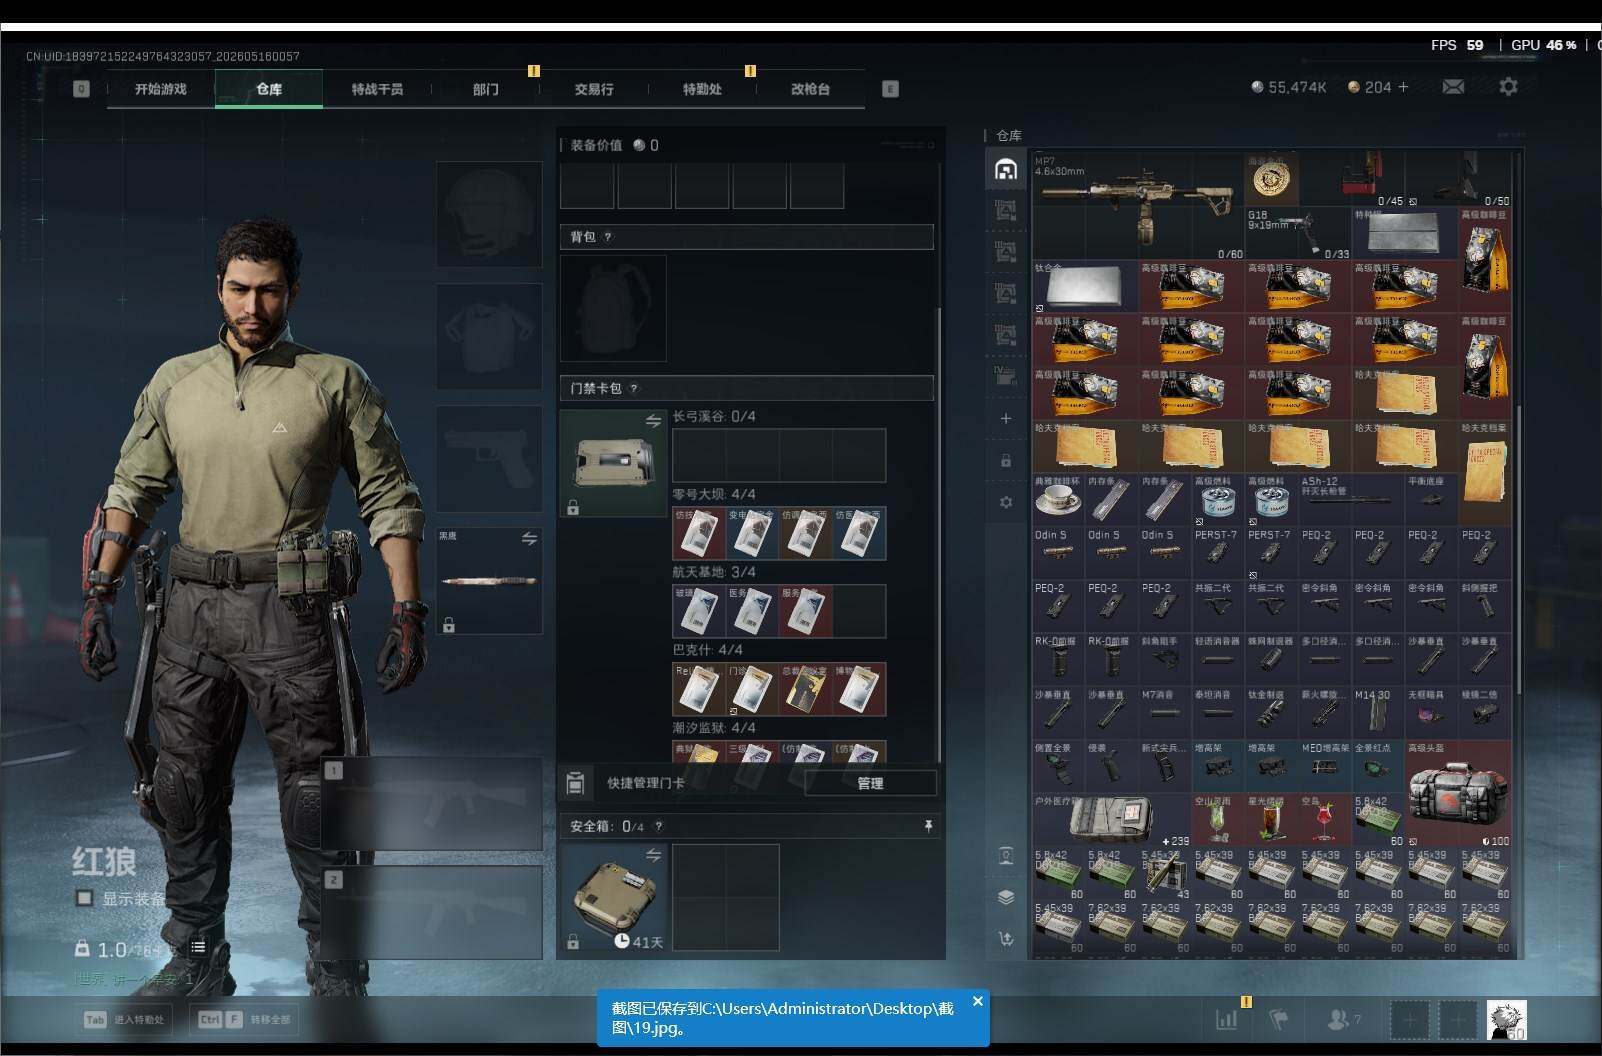Click the swap icon on the 黑鹰 knife slot
This screenshot has height=1056, width=1602.
click(529, 539)
